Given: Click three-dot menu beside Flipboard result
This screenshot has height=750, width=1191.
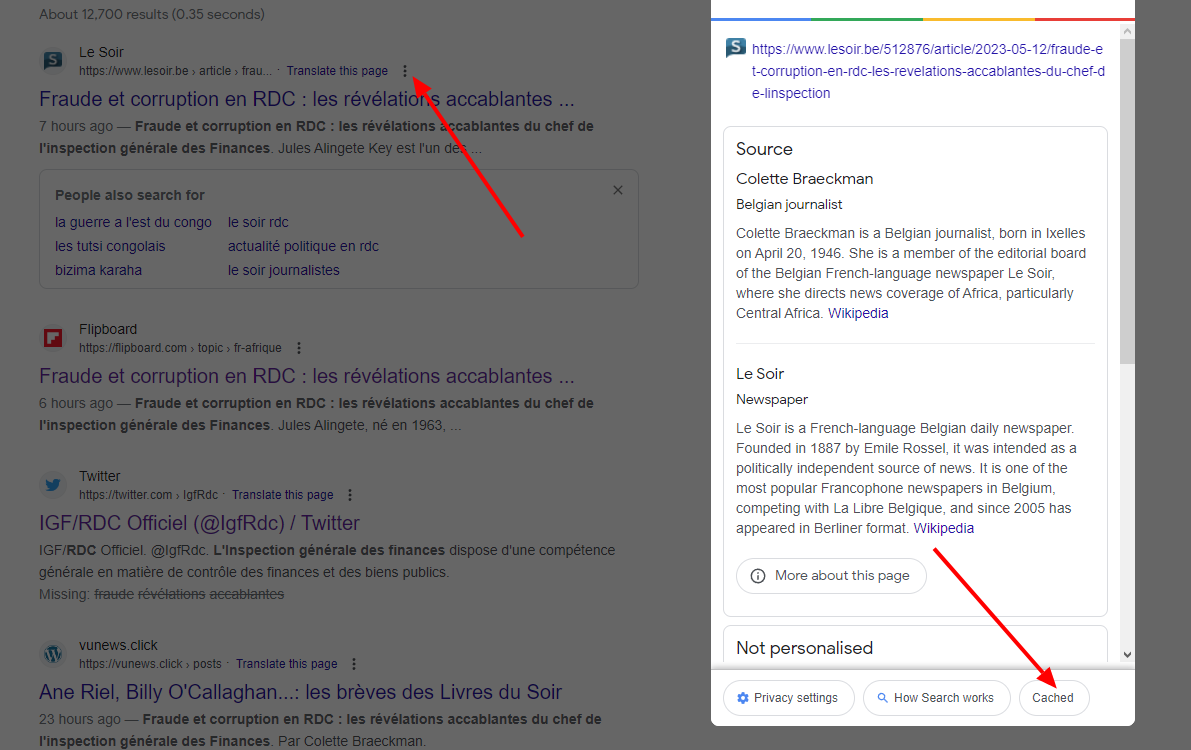Looking at the screenshot, I should click(298, 348).
